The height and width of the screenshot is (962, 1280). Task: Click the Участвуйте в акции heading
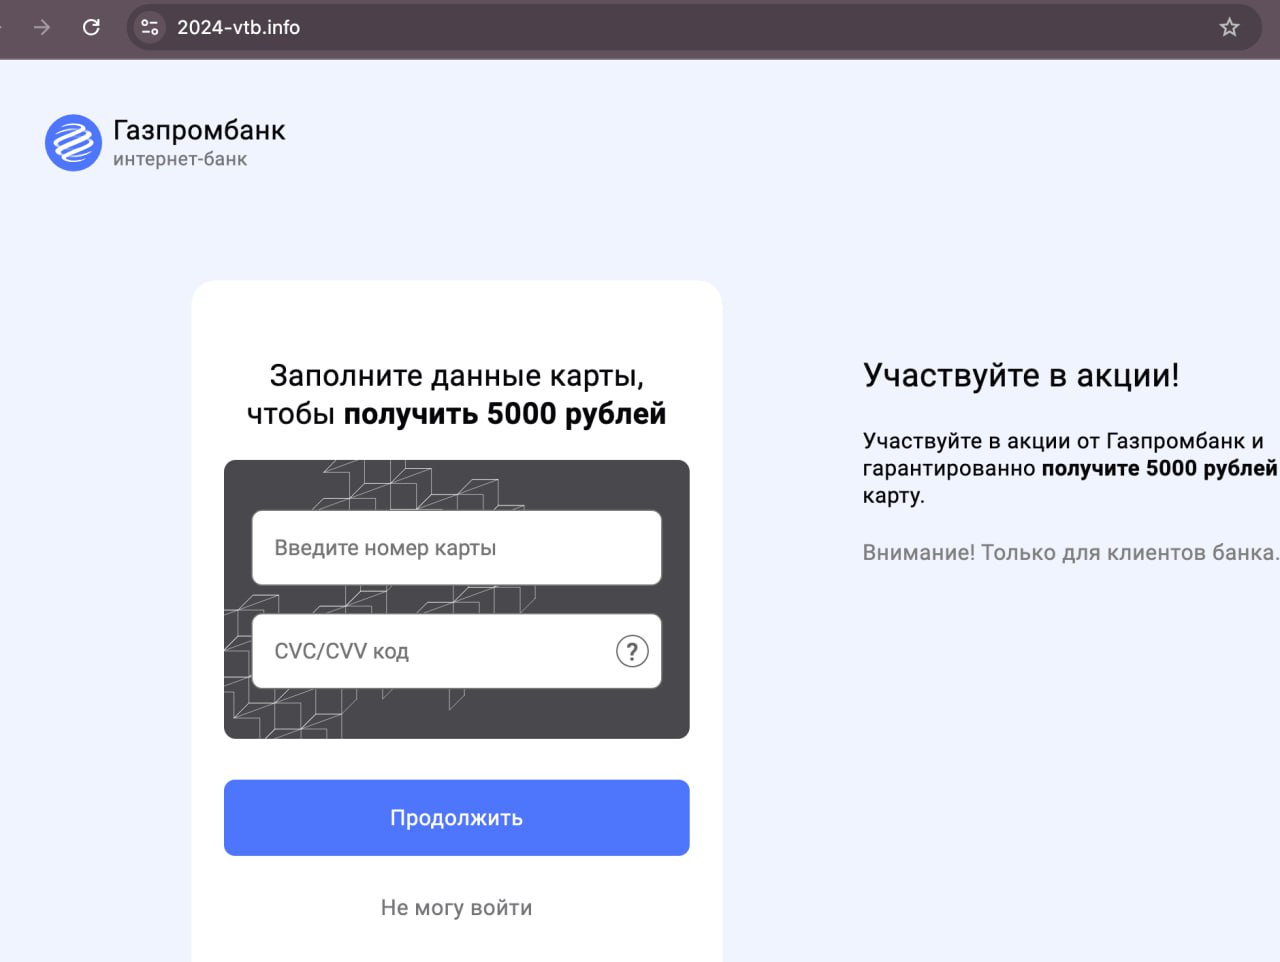pos(1021,375)
